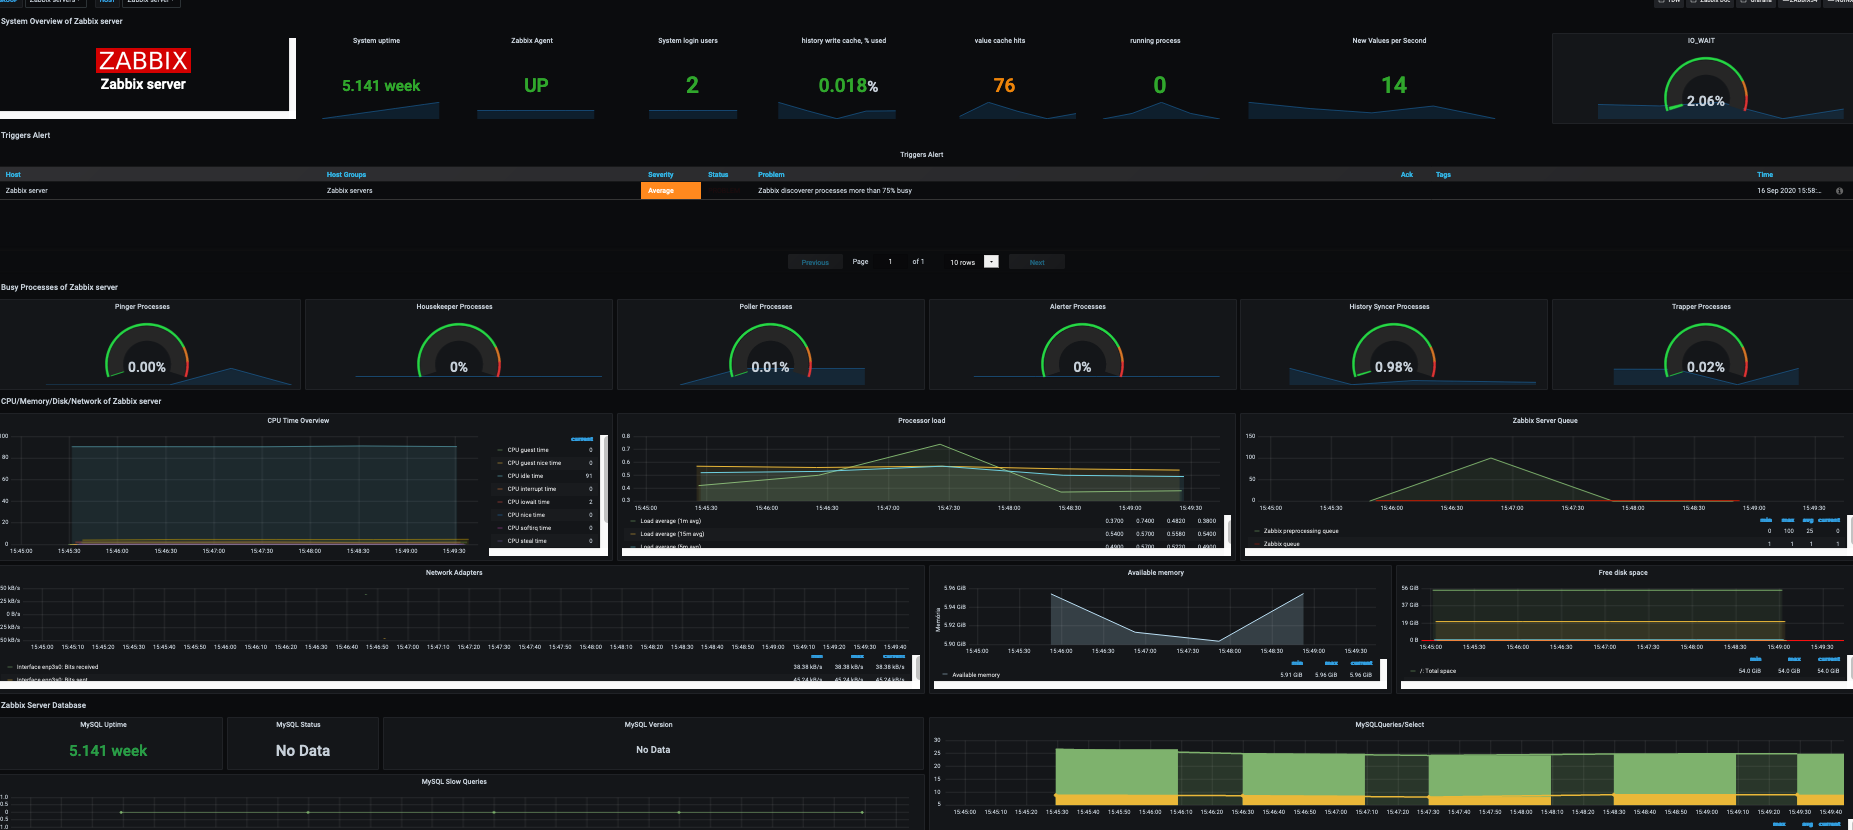Viewport: 1853px width, 830px height.
Task: Sort triggers table by Severity column
Action: [x=660, y=175]
